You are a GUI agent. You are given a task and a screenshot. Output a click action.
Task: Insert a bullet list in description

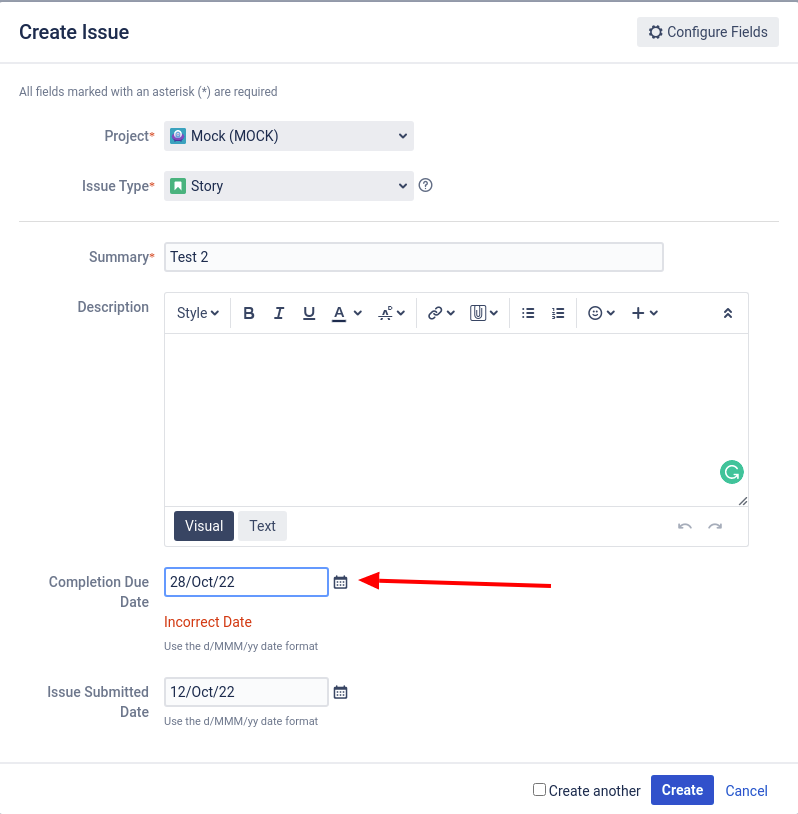point(528,313)
